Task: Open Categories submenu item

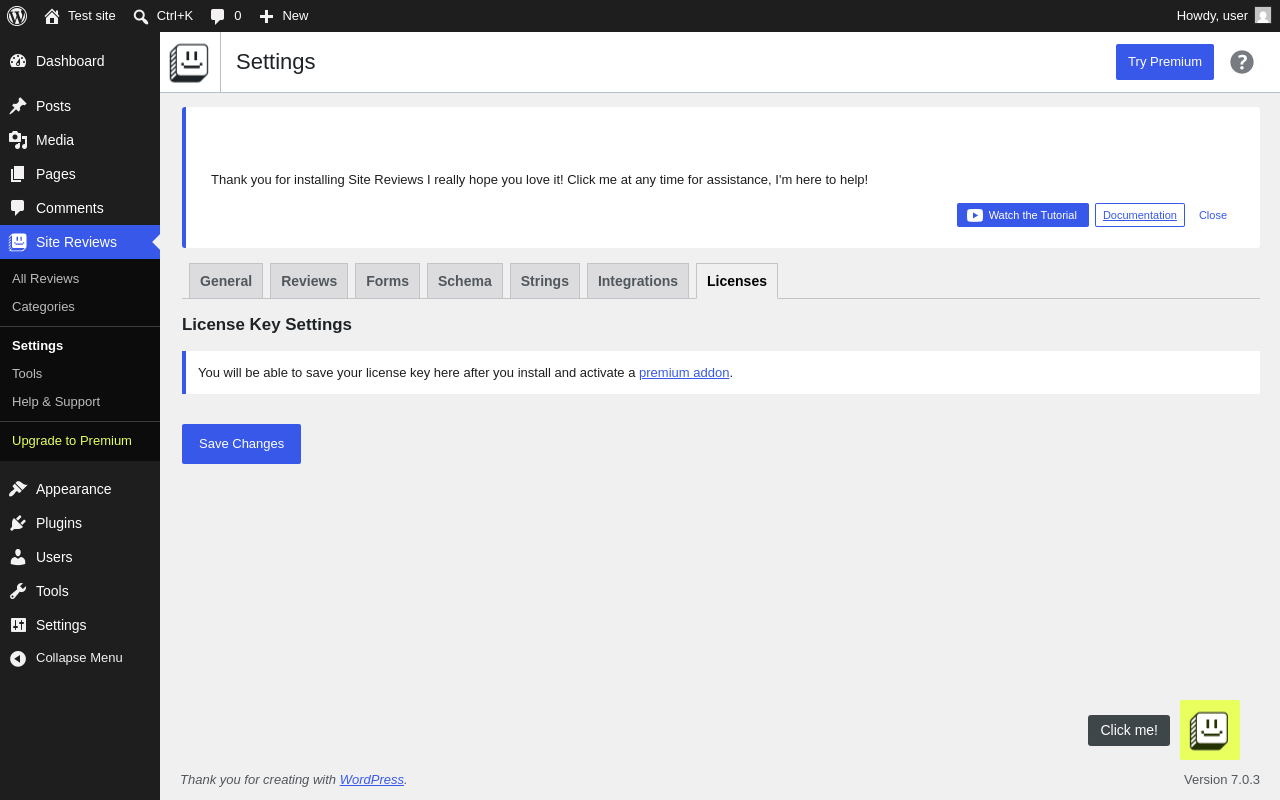Action: click(x=80, y=306)
